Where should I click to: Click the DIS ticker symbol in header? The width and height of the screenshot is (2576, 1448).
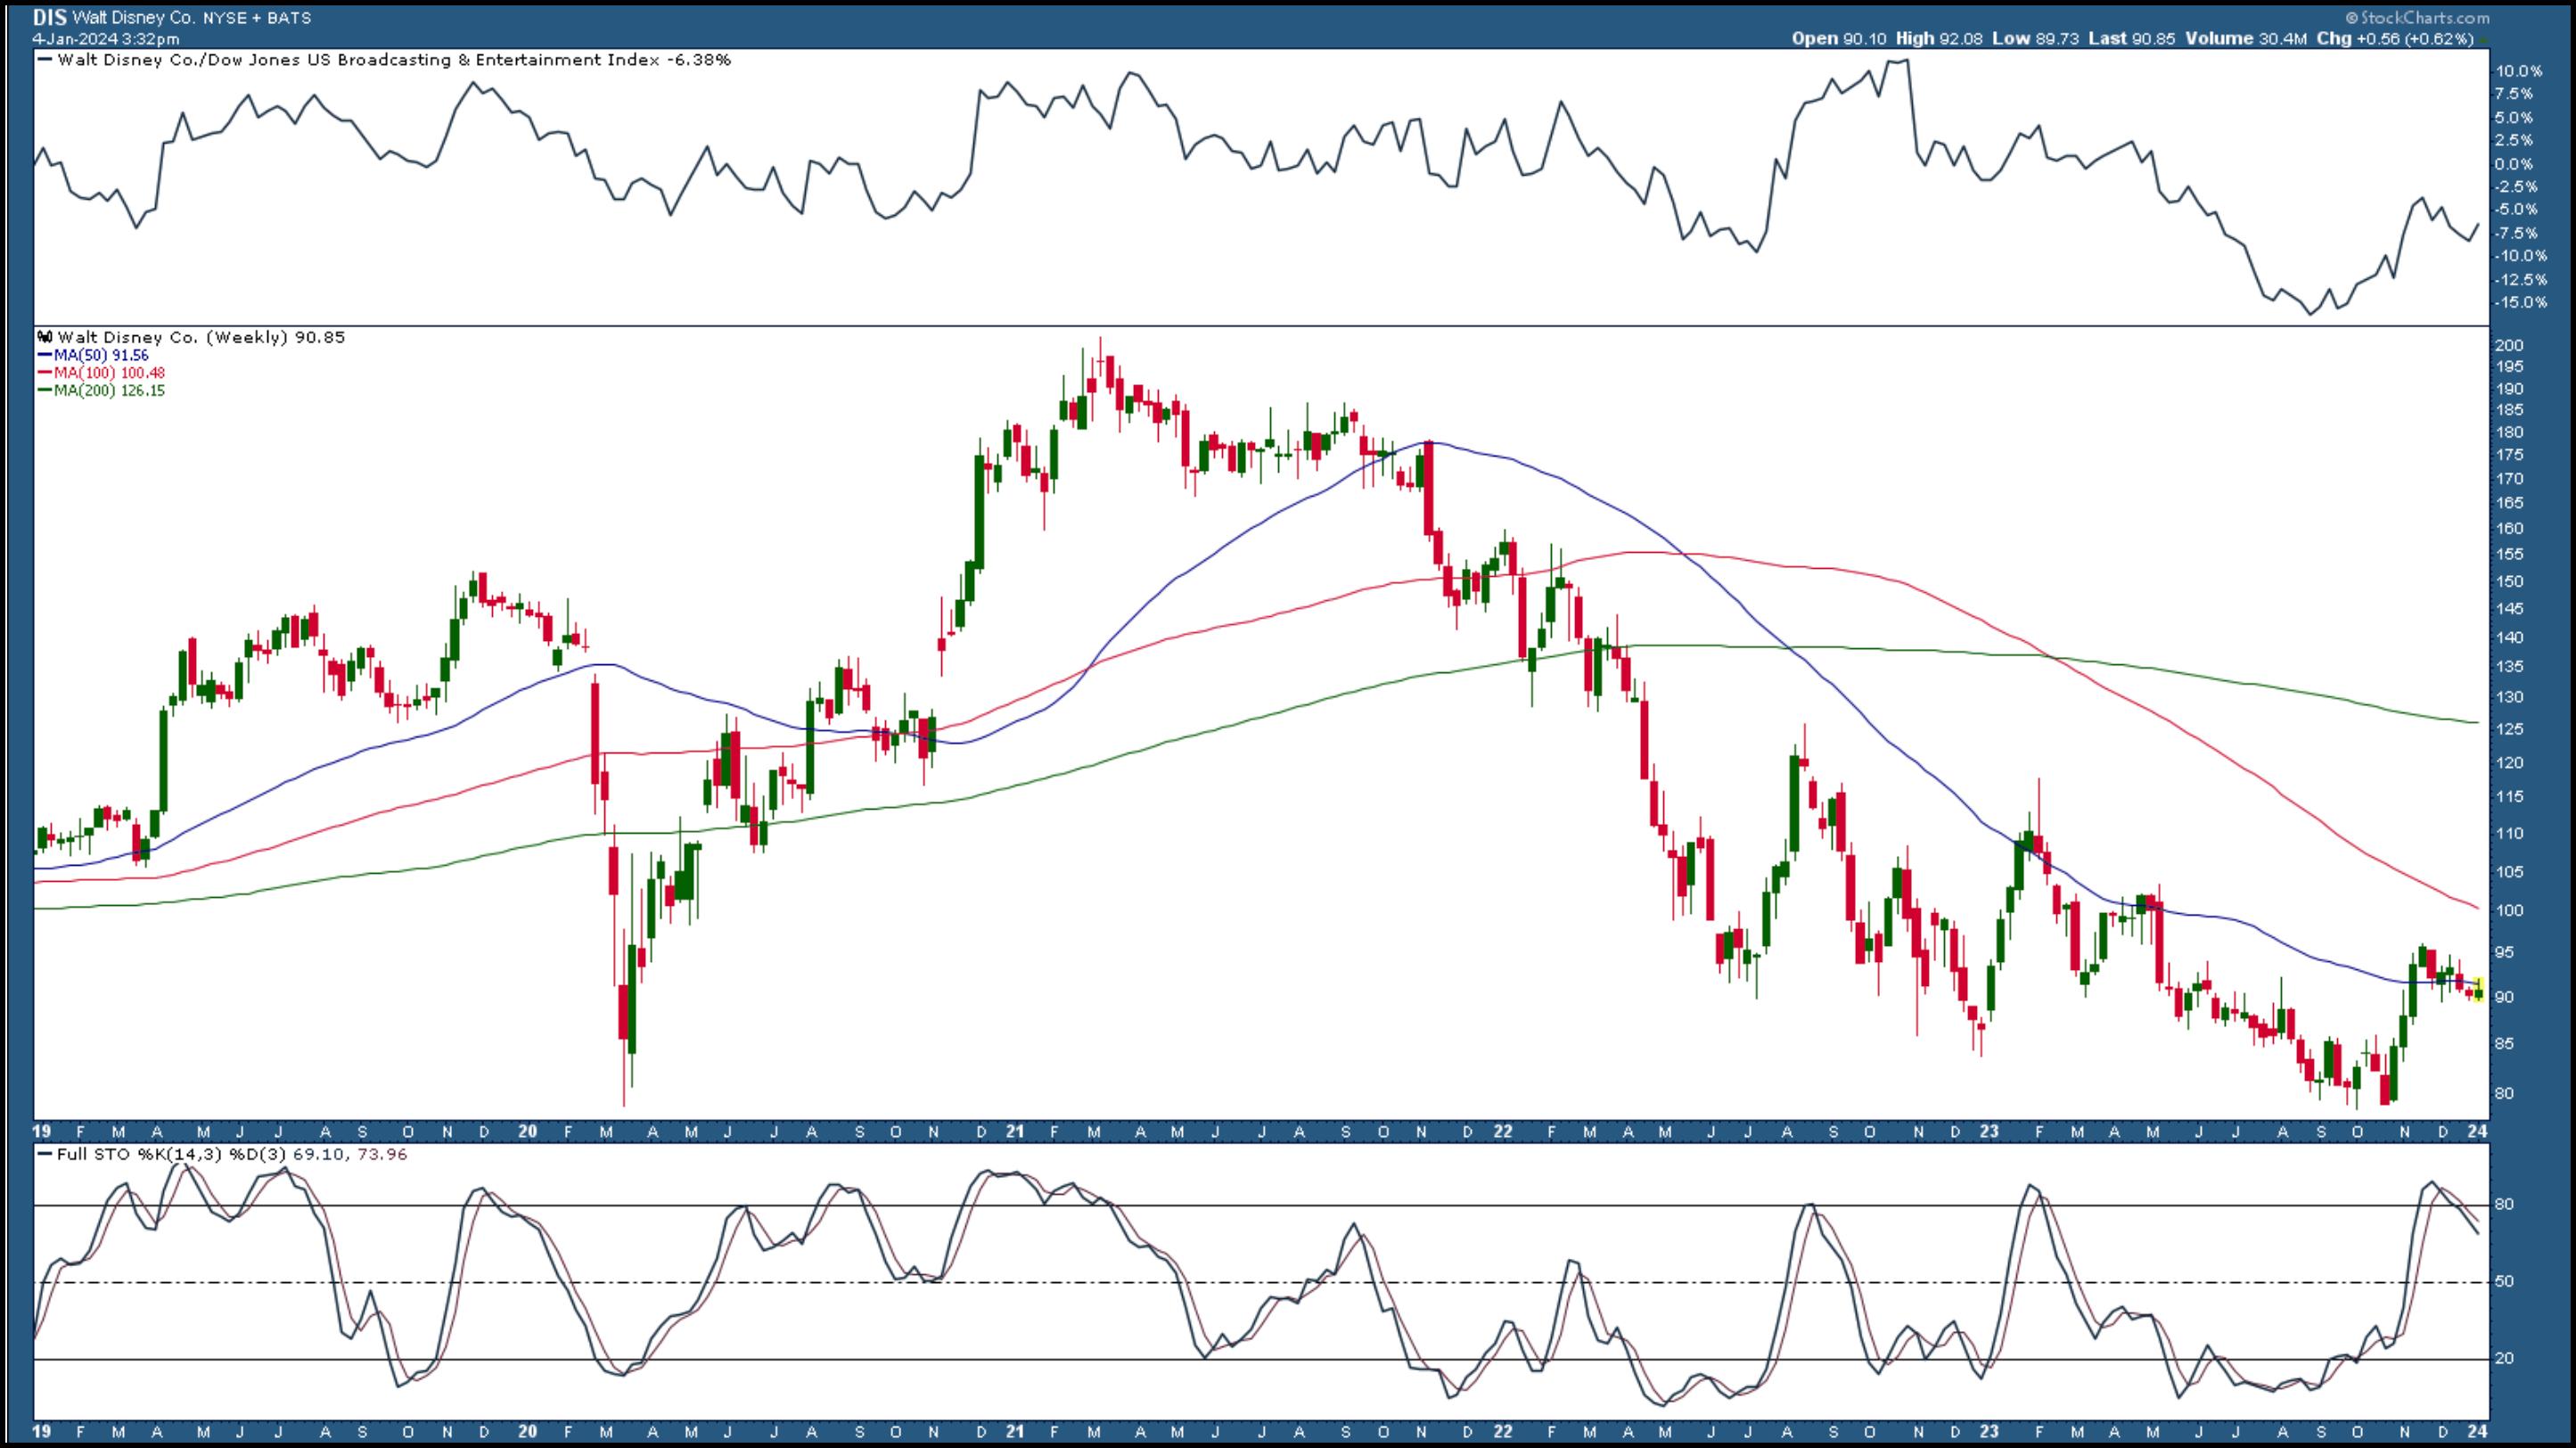pyautogui.click(x=49, y=18)
